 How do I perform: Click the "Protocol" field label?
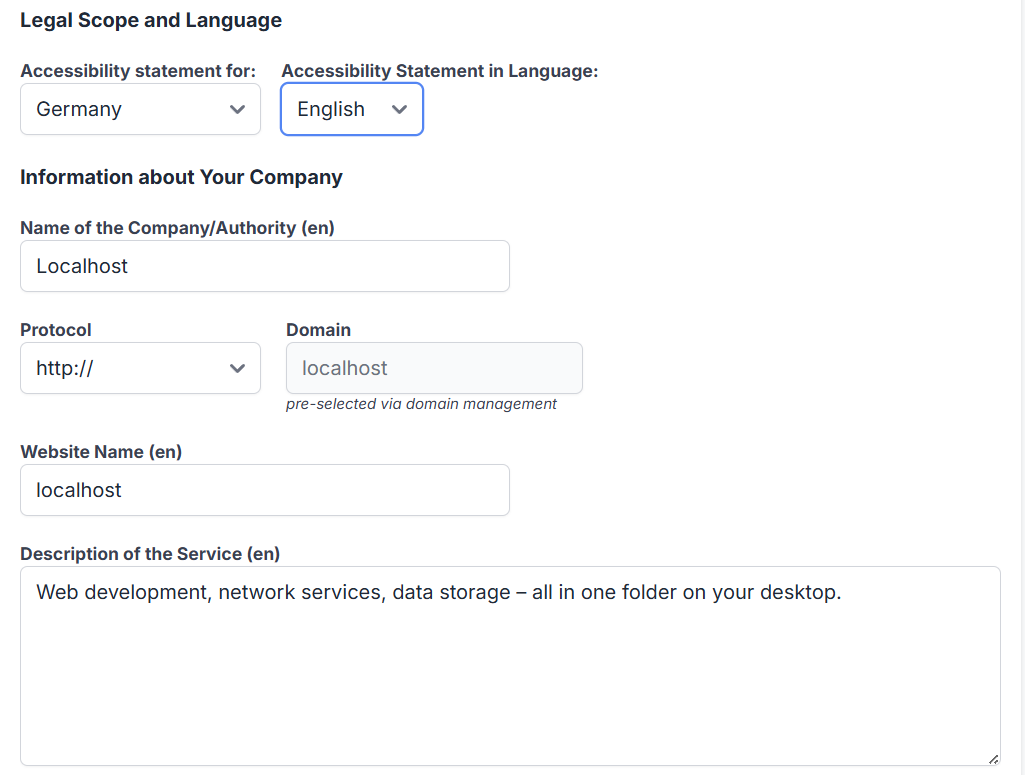coord(56,330)
